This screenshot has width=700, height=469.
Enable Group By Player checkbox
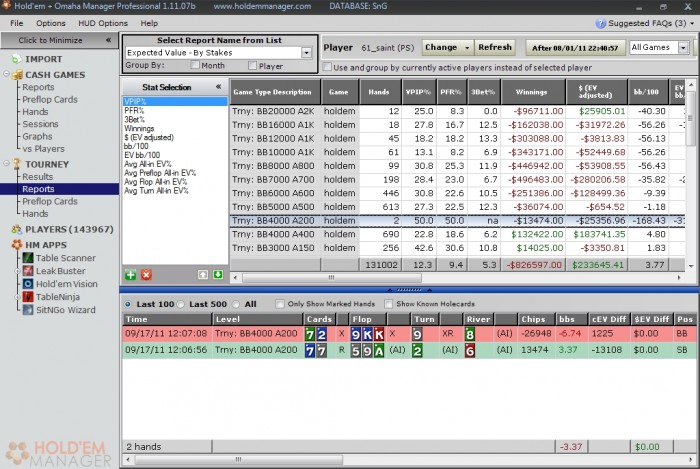click(x=253, y=66)
